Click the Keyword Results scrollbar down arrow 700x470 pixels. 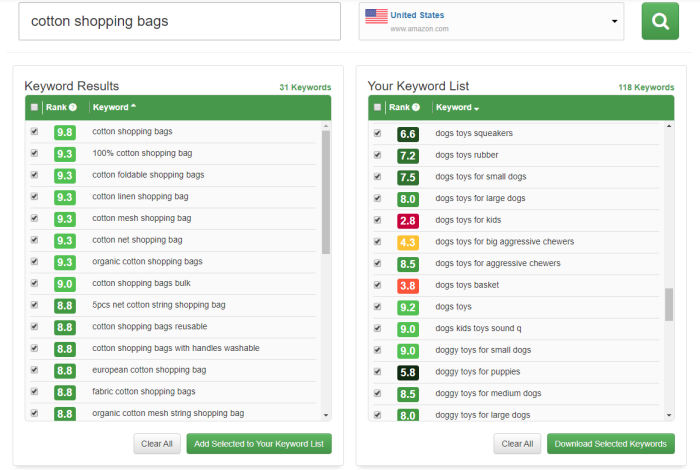click(x=326, y=415)
